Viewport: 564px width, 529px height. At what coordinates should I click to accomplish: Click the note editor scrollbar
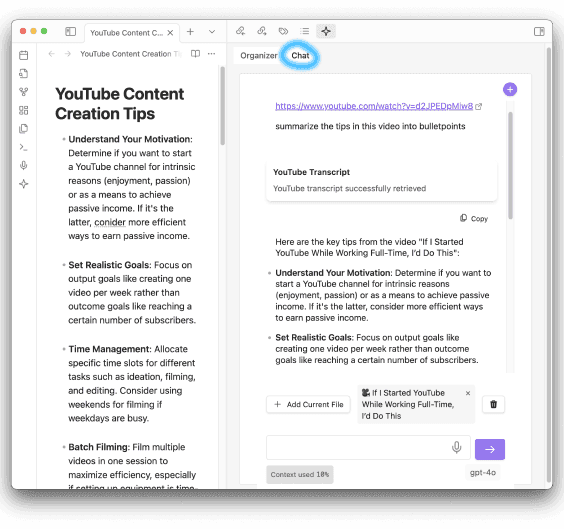(x=222, y=106)
